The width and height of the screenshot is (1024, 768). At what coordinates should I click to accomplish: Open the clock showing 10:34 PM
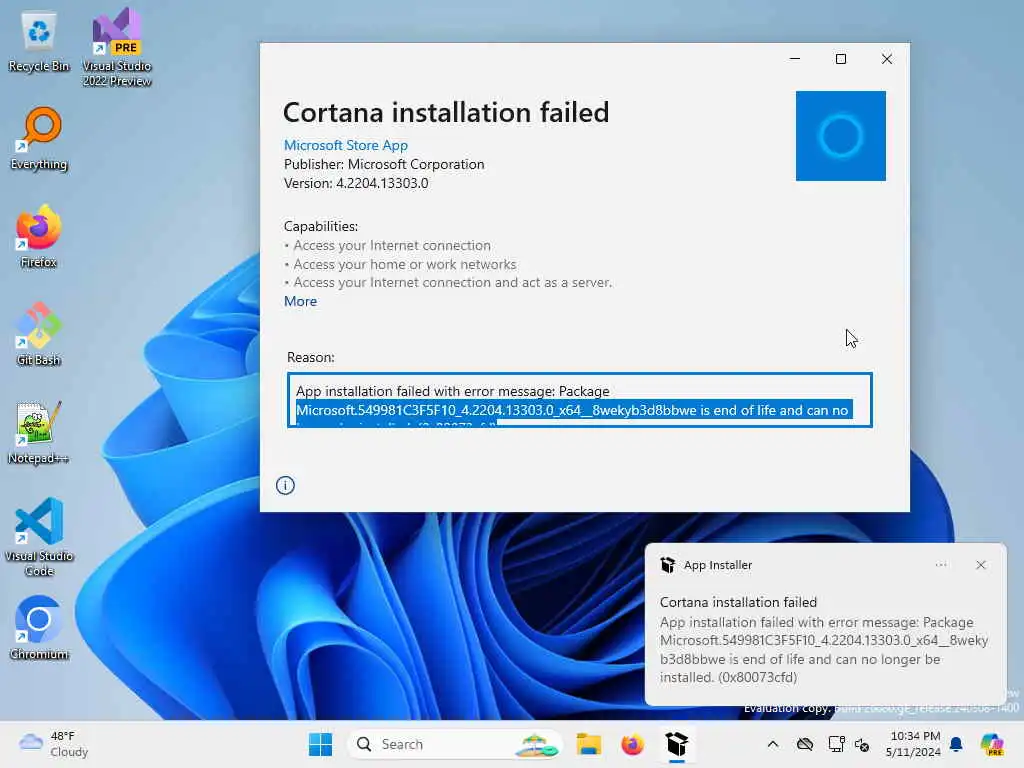pyautogui.click(x=914, y=744)
